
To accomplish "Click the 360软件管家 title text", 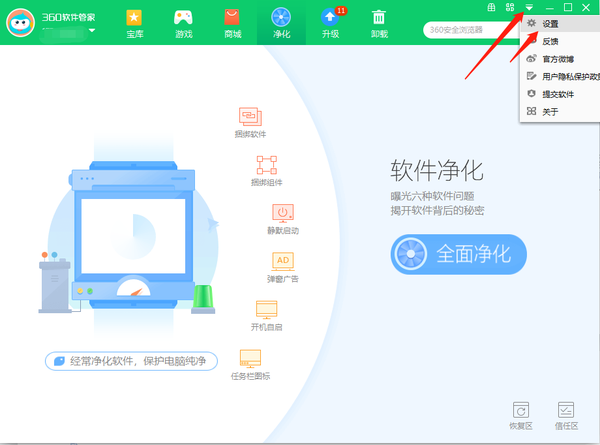I will (x=68, y=17).
